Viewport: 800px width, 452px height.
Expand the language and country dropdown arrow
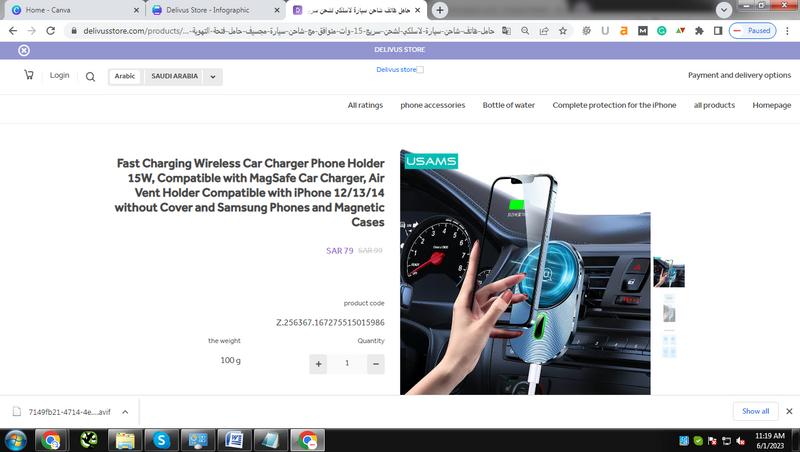pyautogui.click(x=213, y=77)
